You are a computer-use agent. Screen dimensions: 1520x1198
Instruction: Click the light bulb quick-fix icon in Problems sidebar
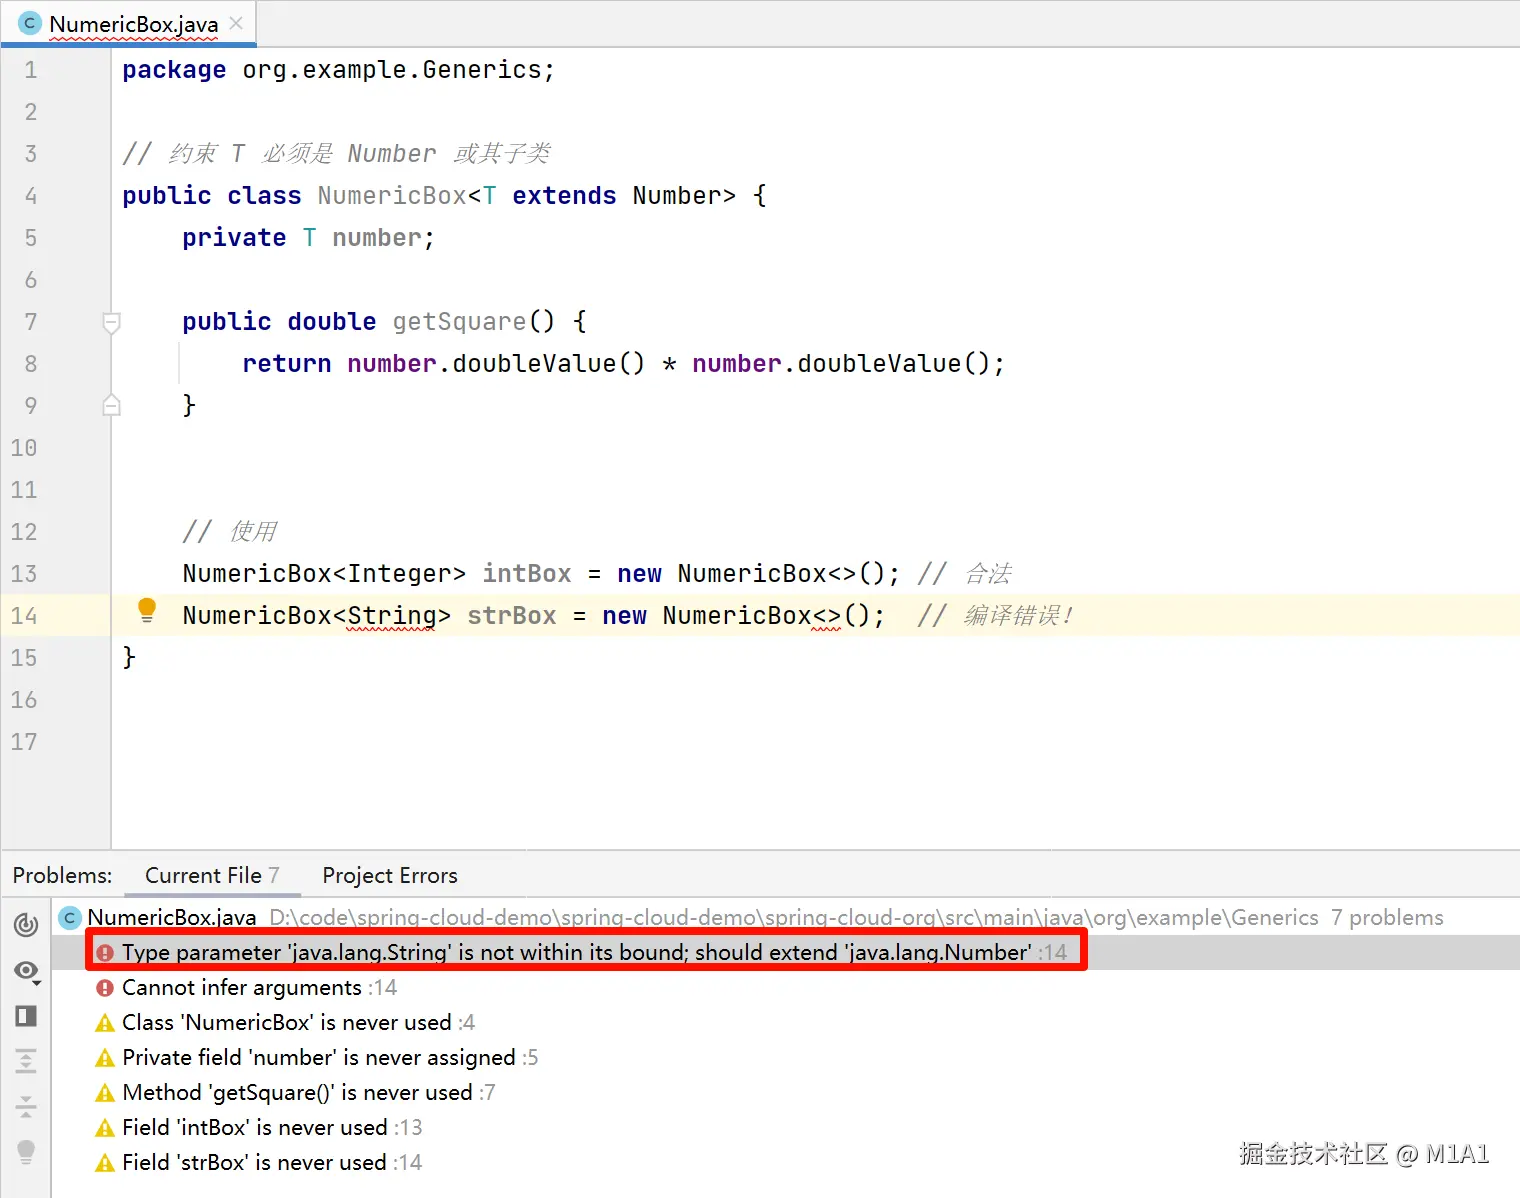point(26,1151)
